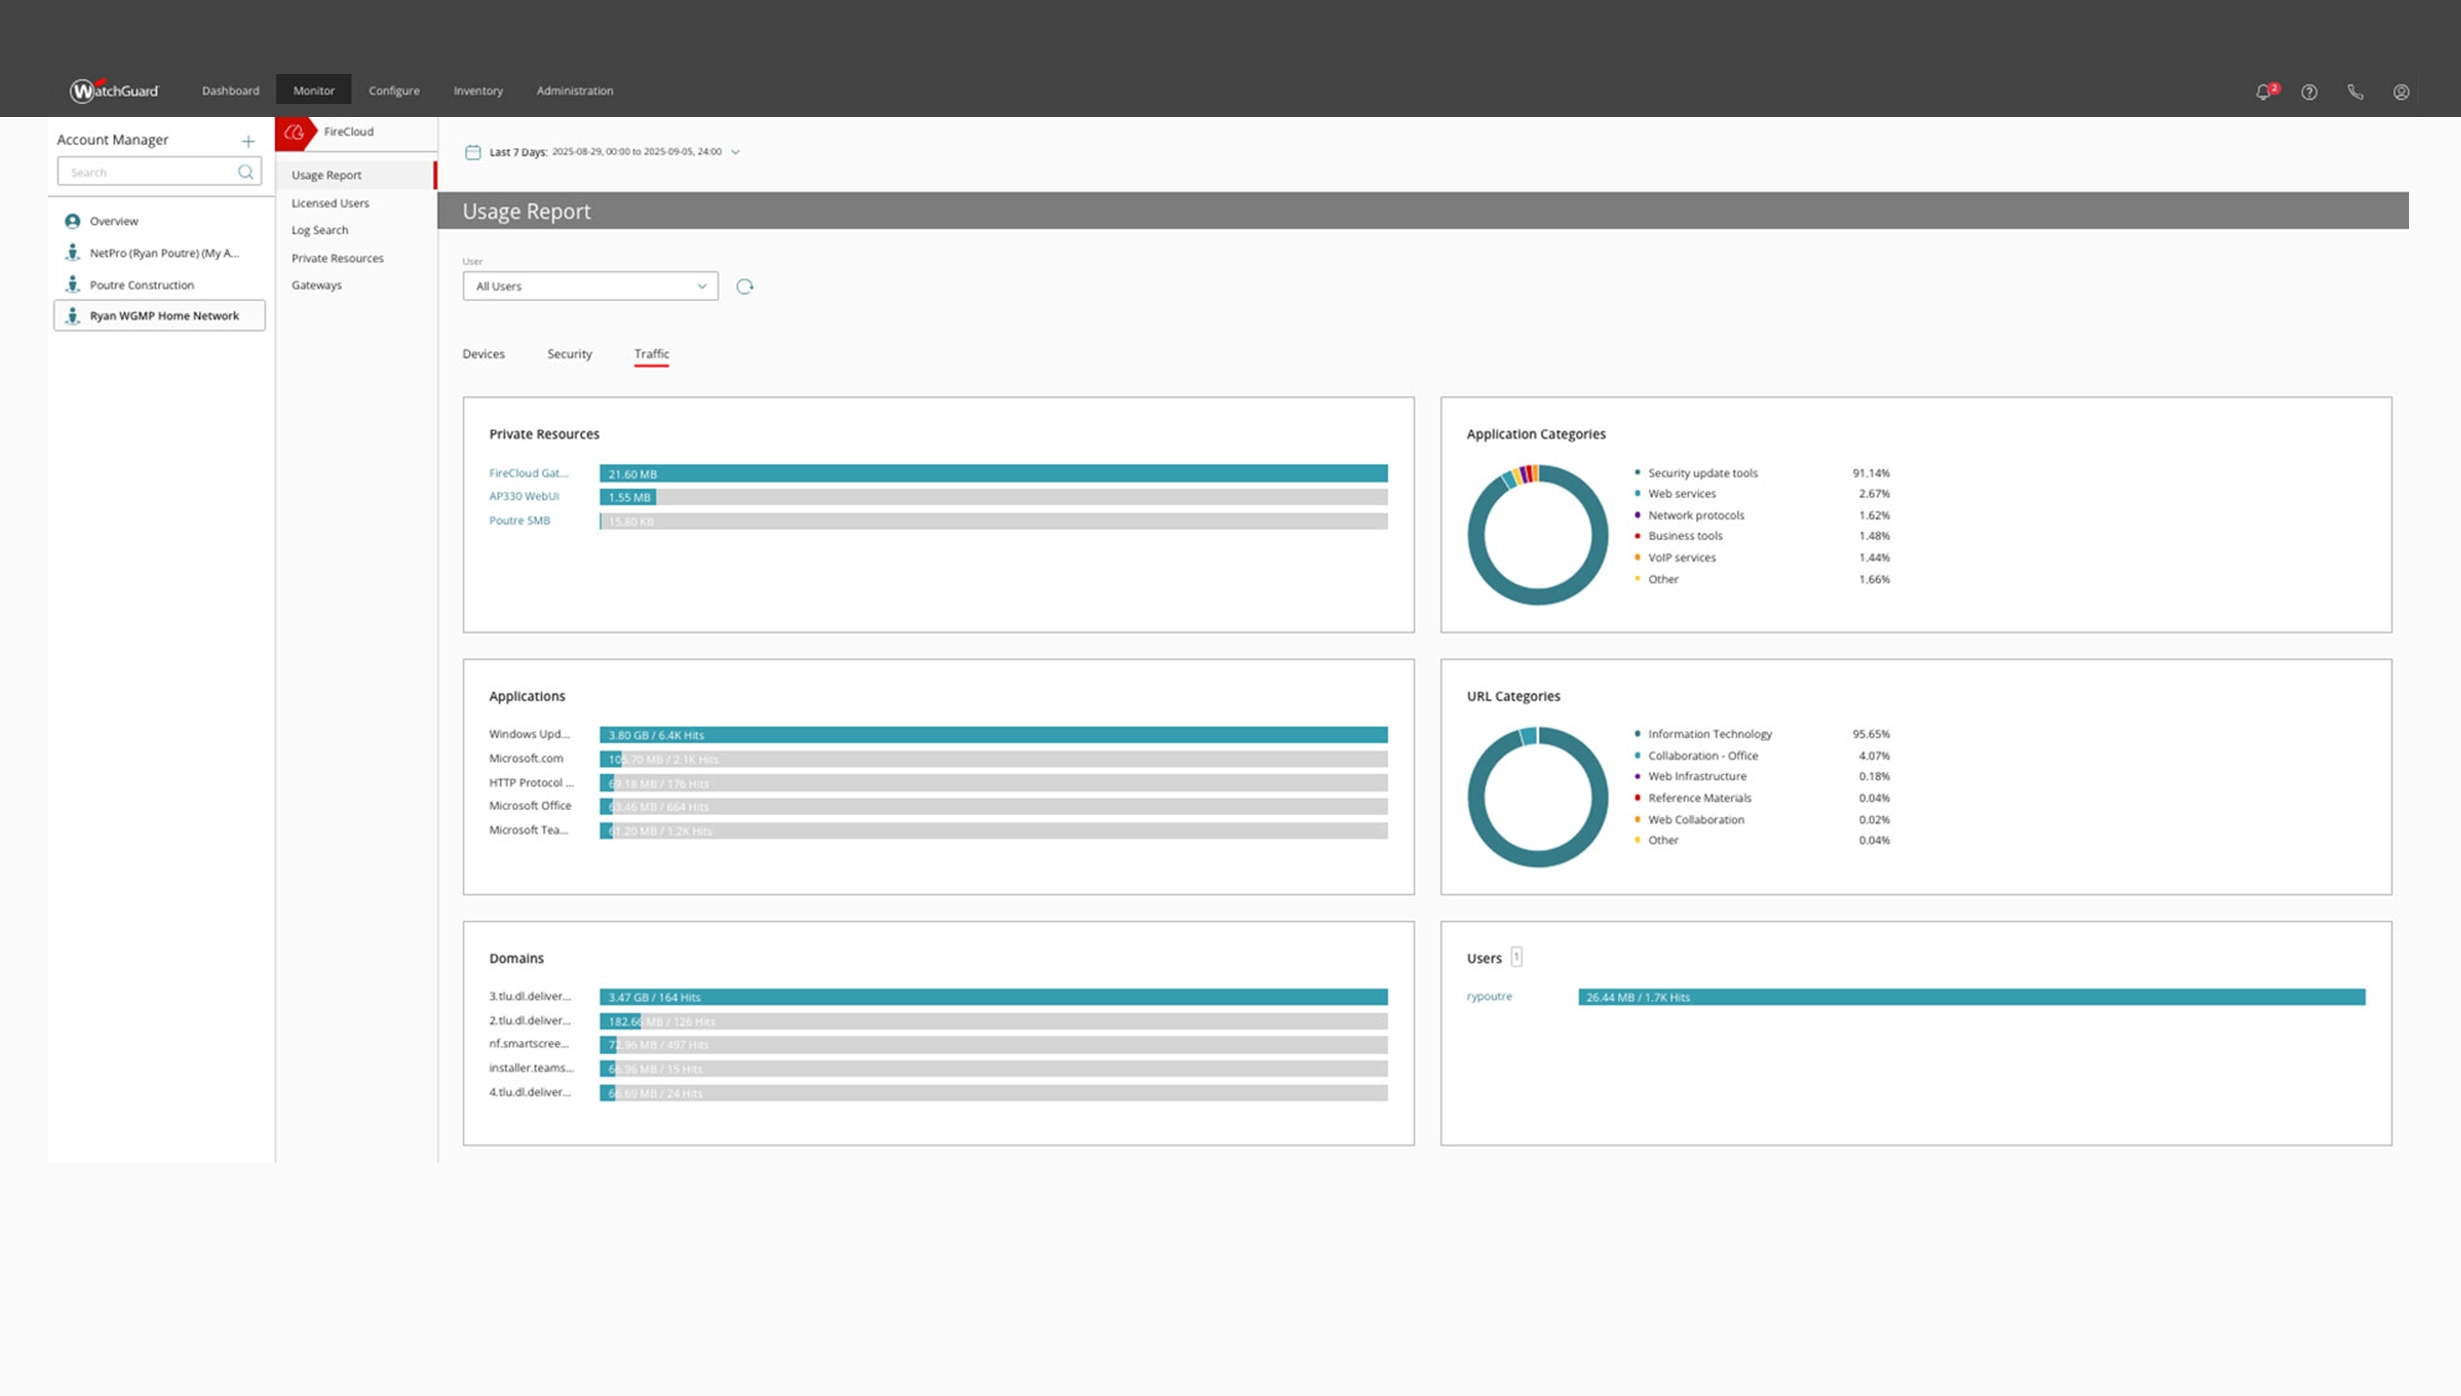
Task: Switch to the Devices tab
Action: point(483,354)
